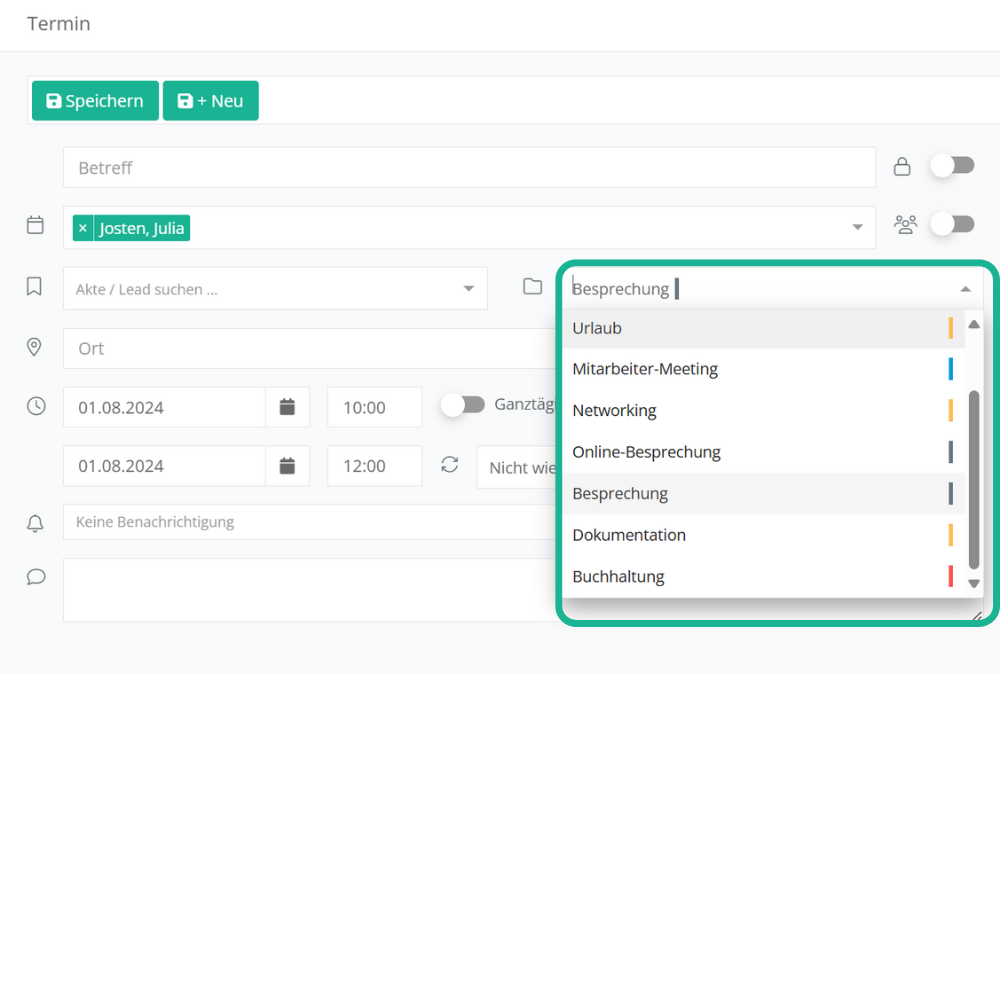Click the group participants icon

pyautogui.click(x=905, y=225)
